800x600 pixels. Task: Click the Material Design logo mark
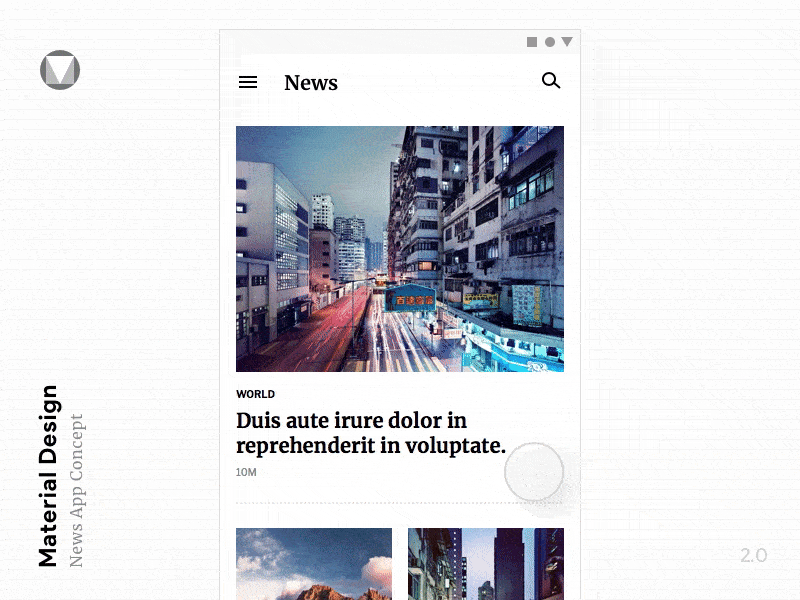[60, 70]
